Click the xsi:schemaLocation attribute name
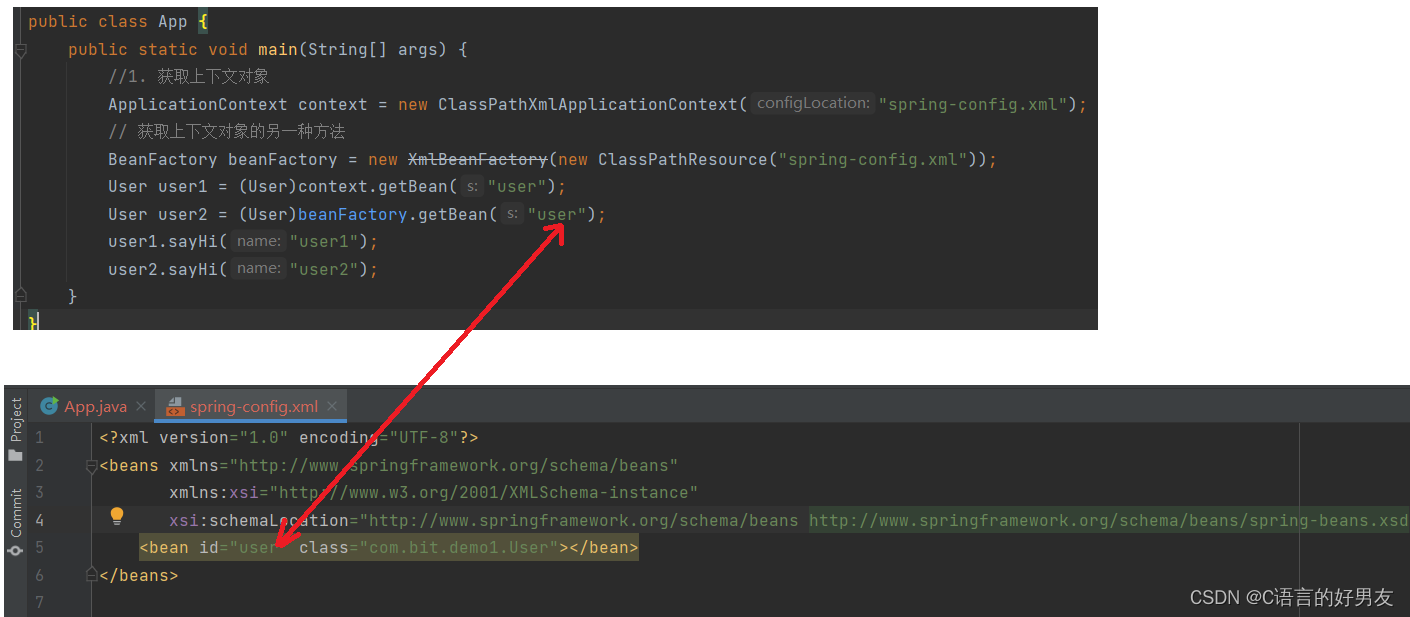This screenshot has width=1410, height=617. point(259,520)
